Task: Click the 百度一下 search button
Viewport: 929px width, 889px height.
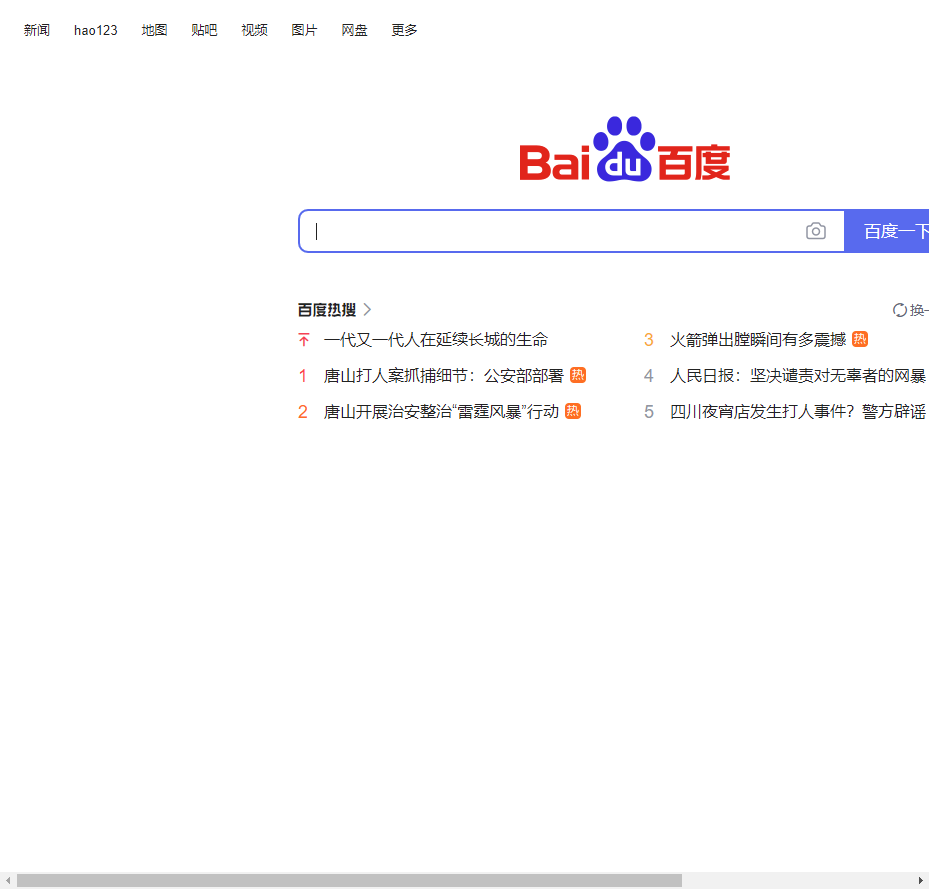Action: [886, 231]
